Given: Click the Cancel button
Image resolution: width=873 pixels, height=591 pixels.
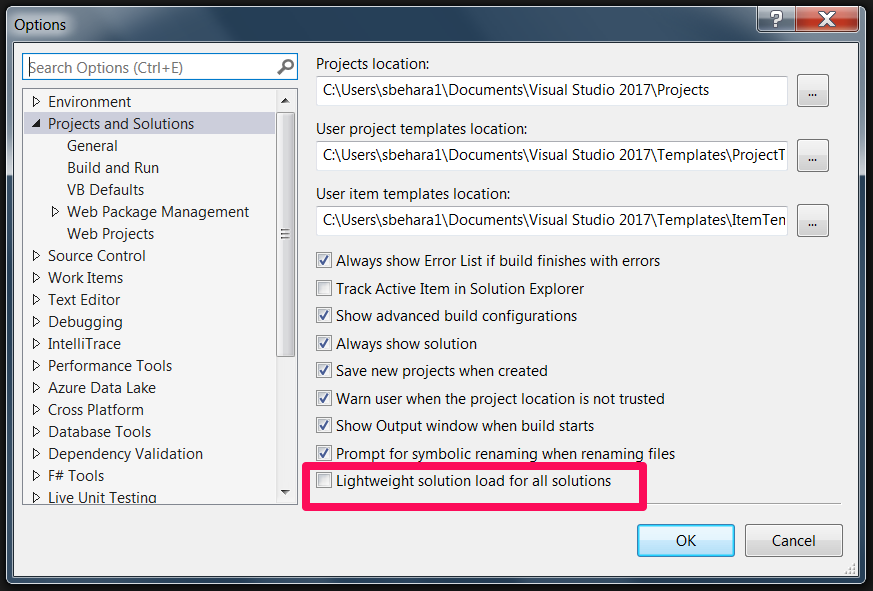Looking at the screenshot, I should click(793, 540).
